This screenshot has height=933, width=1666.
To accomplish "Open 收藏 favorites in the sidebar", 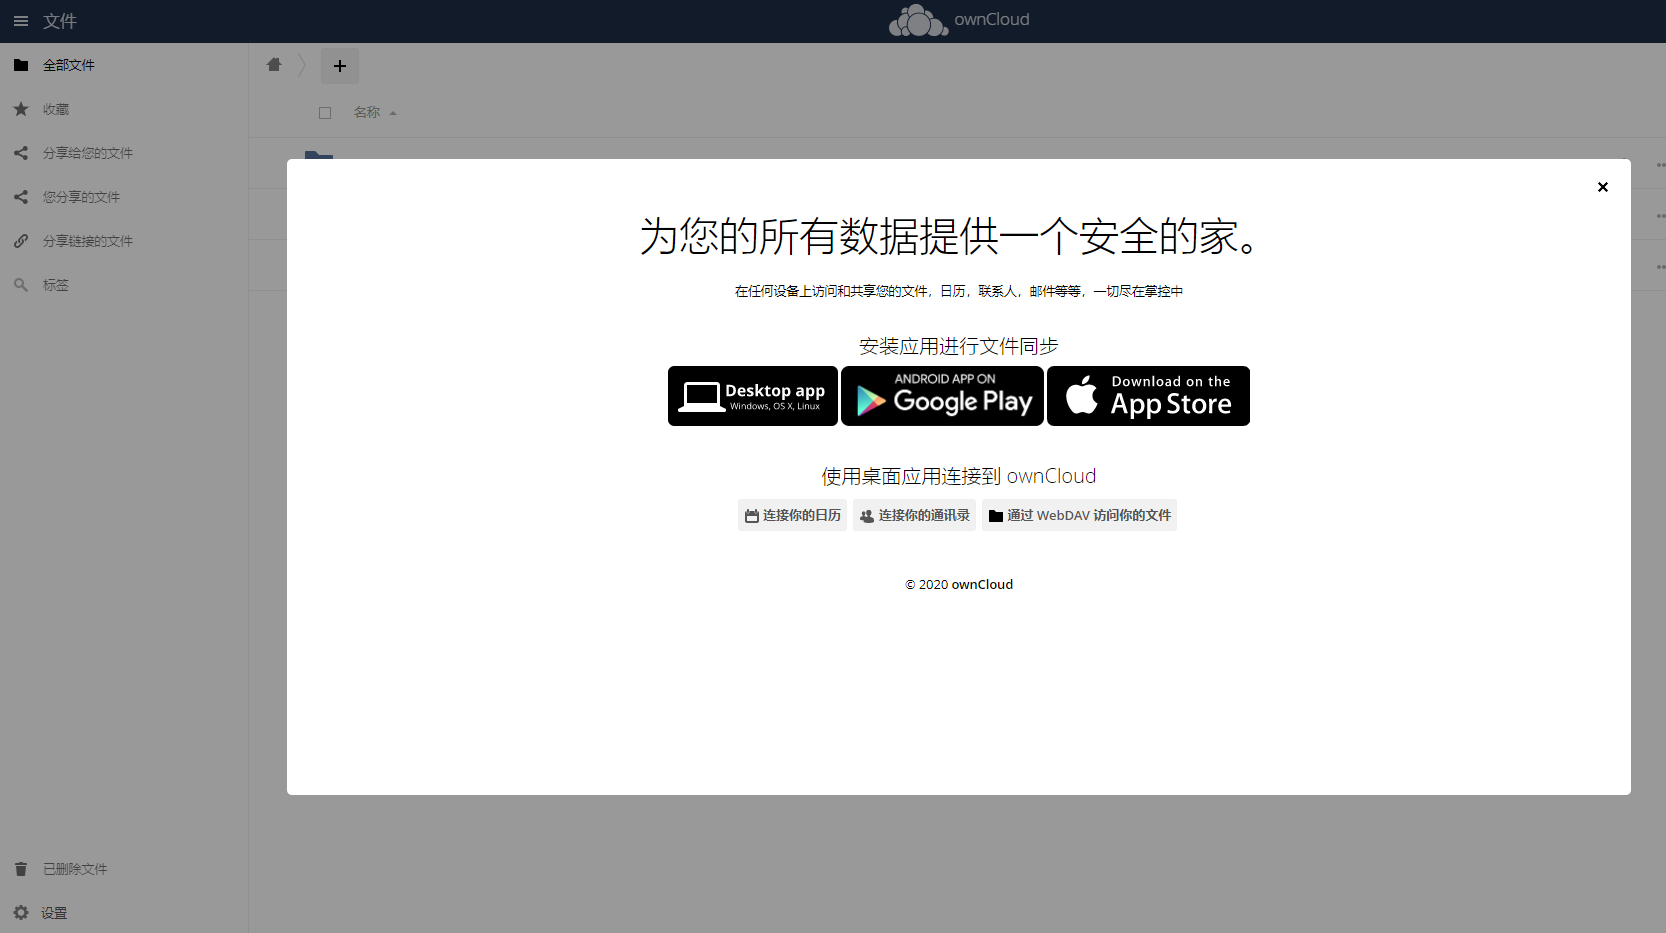I will [124, 109].
